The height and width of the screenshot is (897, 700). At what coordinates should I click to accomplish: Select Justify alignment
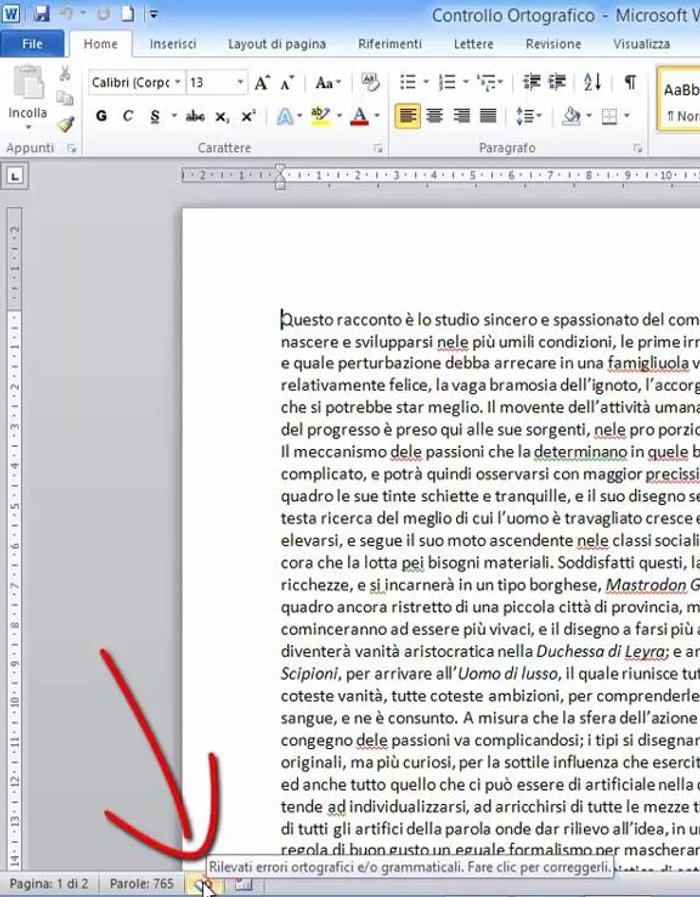(488, 116)
